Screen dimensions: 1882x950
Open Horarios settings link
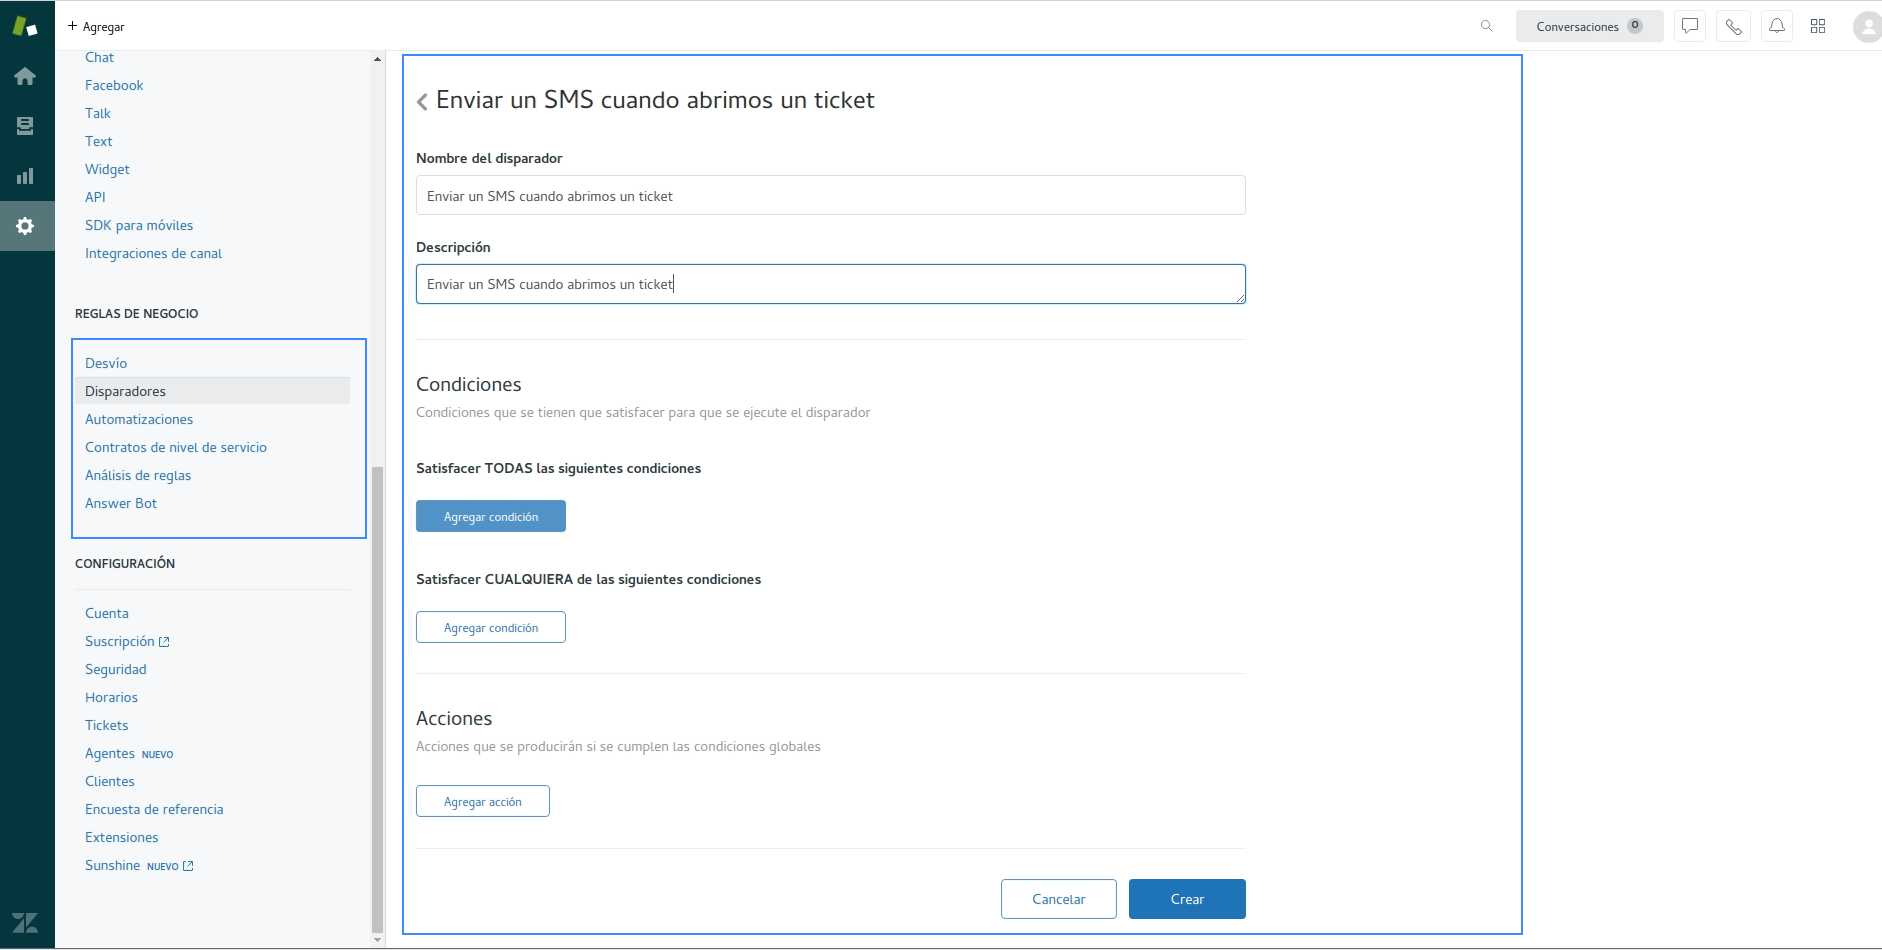111,697
